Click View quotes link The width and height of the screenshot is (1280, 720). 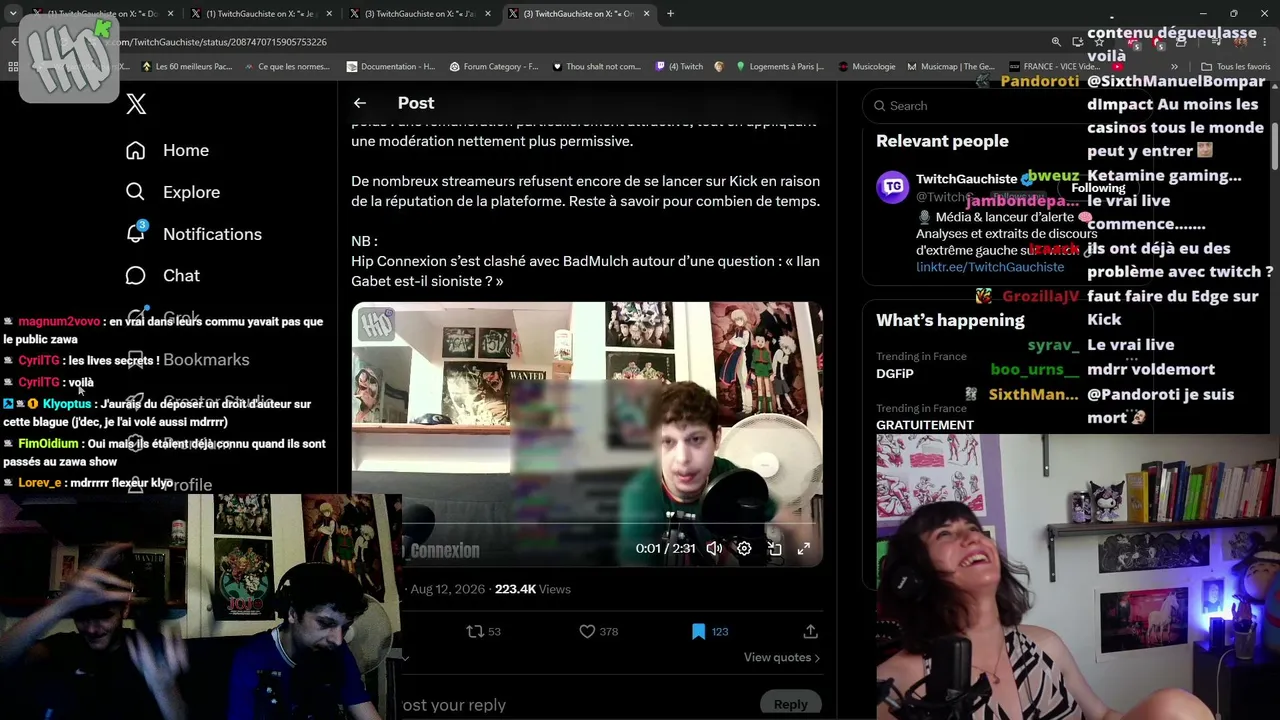[x=781, y=657]
